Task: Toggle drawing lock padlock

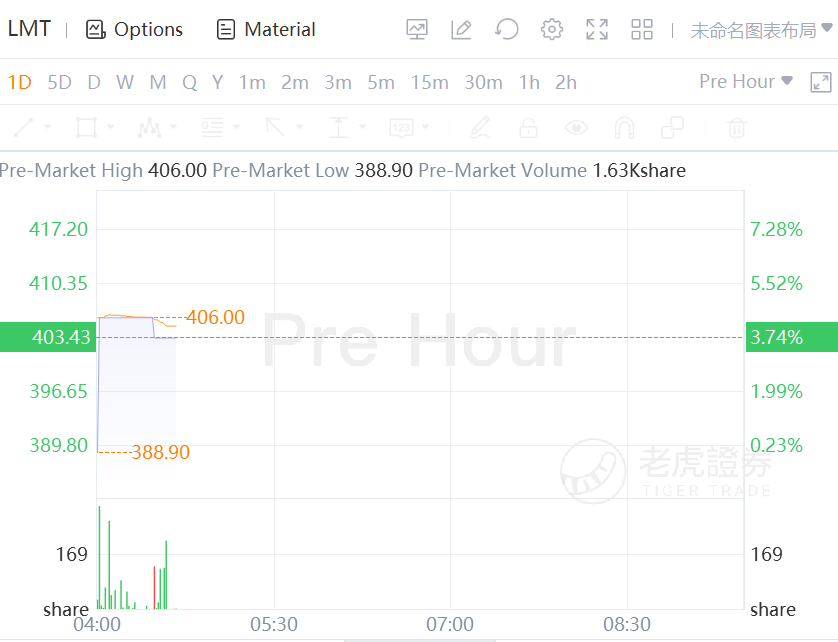Action: (x=528, y=128)
